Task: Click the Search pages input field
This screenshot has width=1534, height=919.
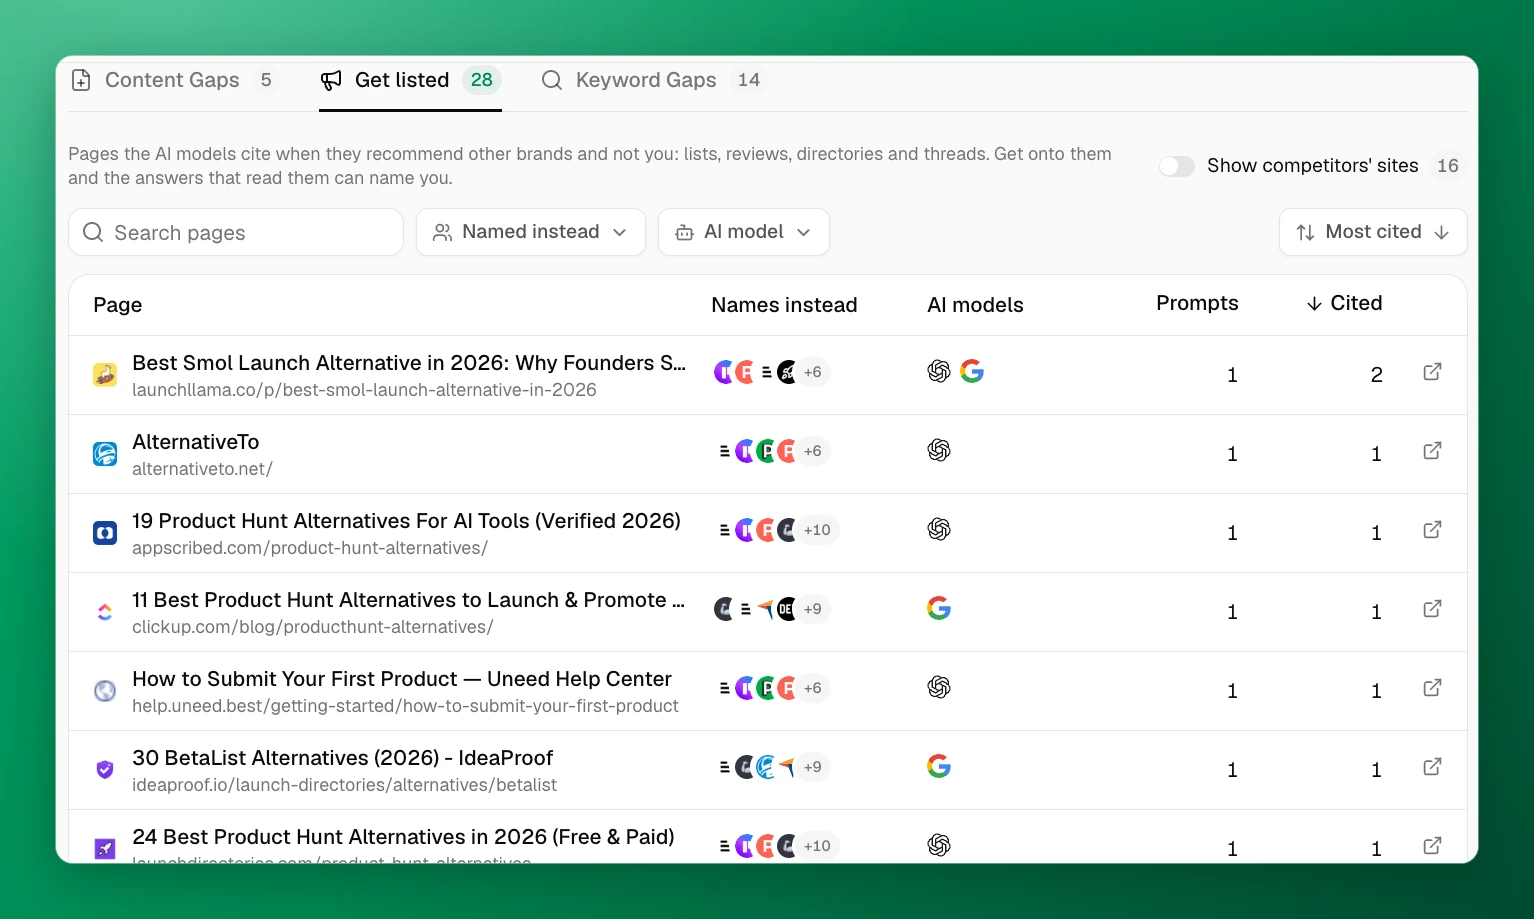Action: click(x=236, y=232)
